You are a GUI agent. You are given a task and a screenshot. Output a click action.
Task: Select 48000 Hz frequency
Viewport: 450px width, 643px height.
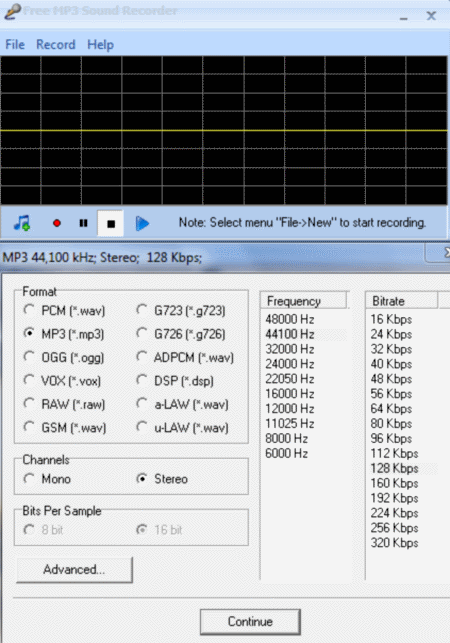[290, 319]
